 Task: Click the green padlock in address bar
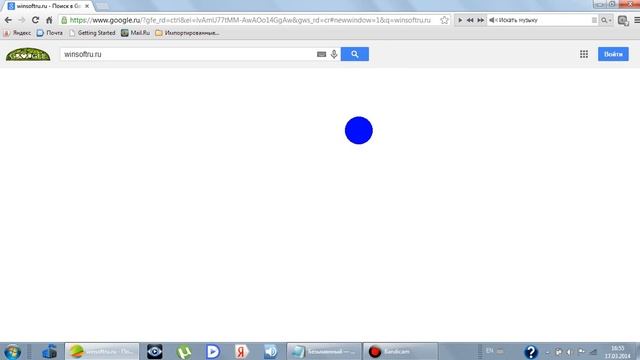point(64,20)
